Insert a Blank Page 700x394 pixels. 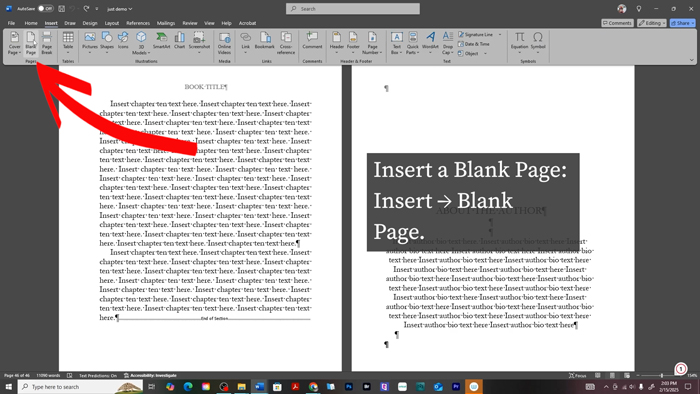(31, 43)
